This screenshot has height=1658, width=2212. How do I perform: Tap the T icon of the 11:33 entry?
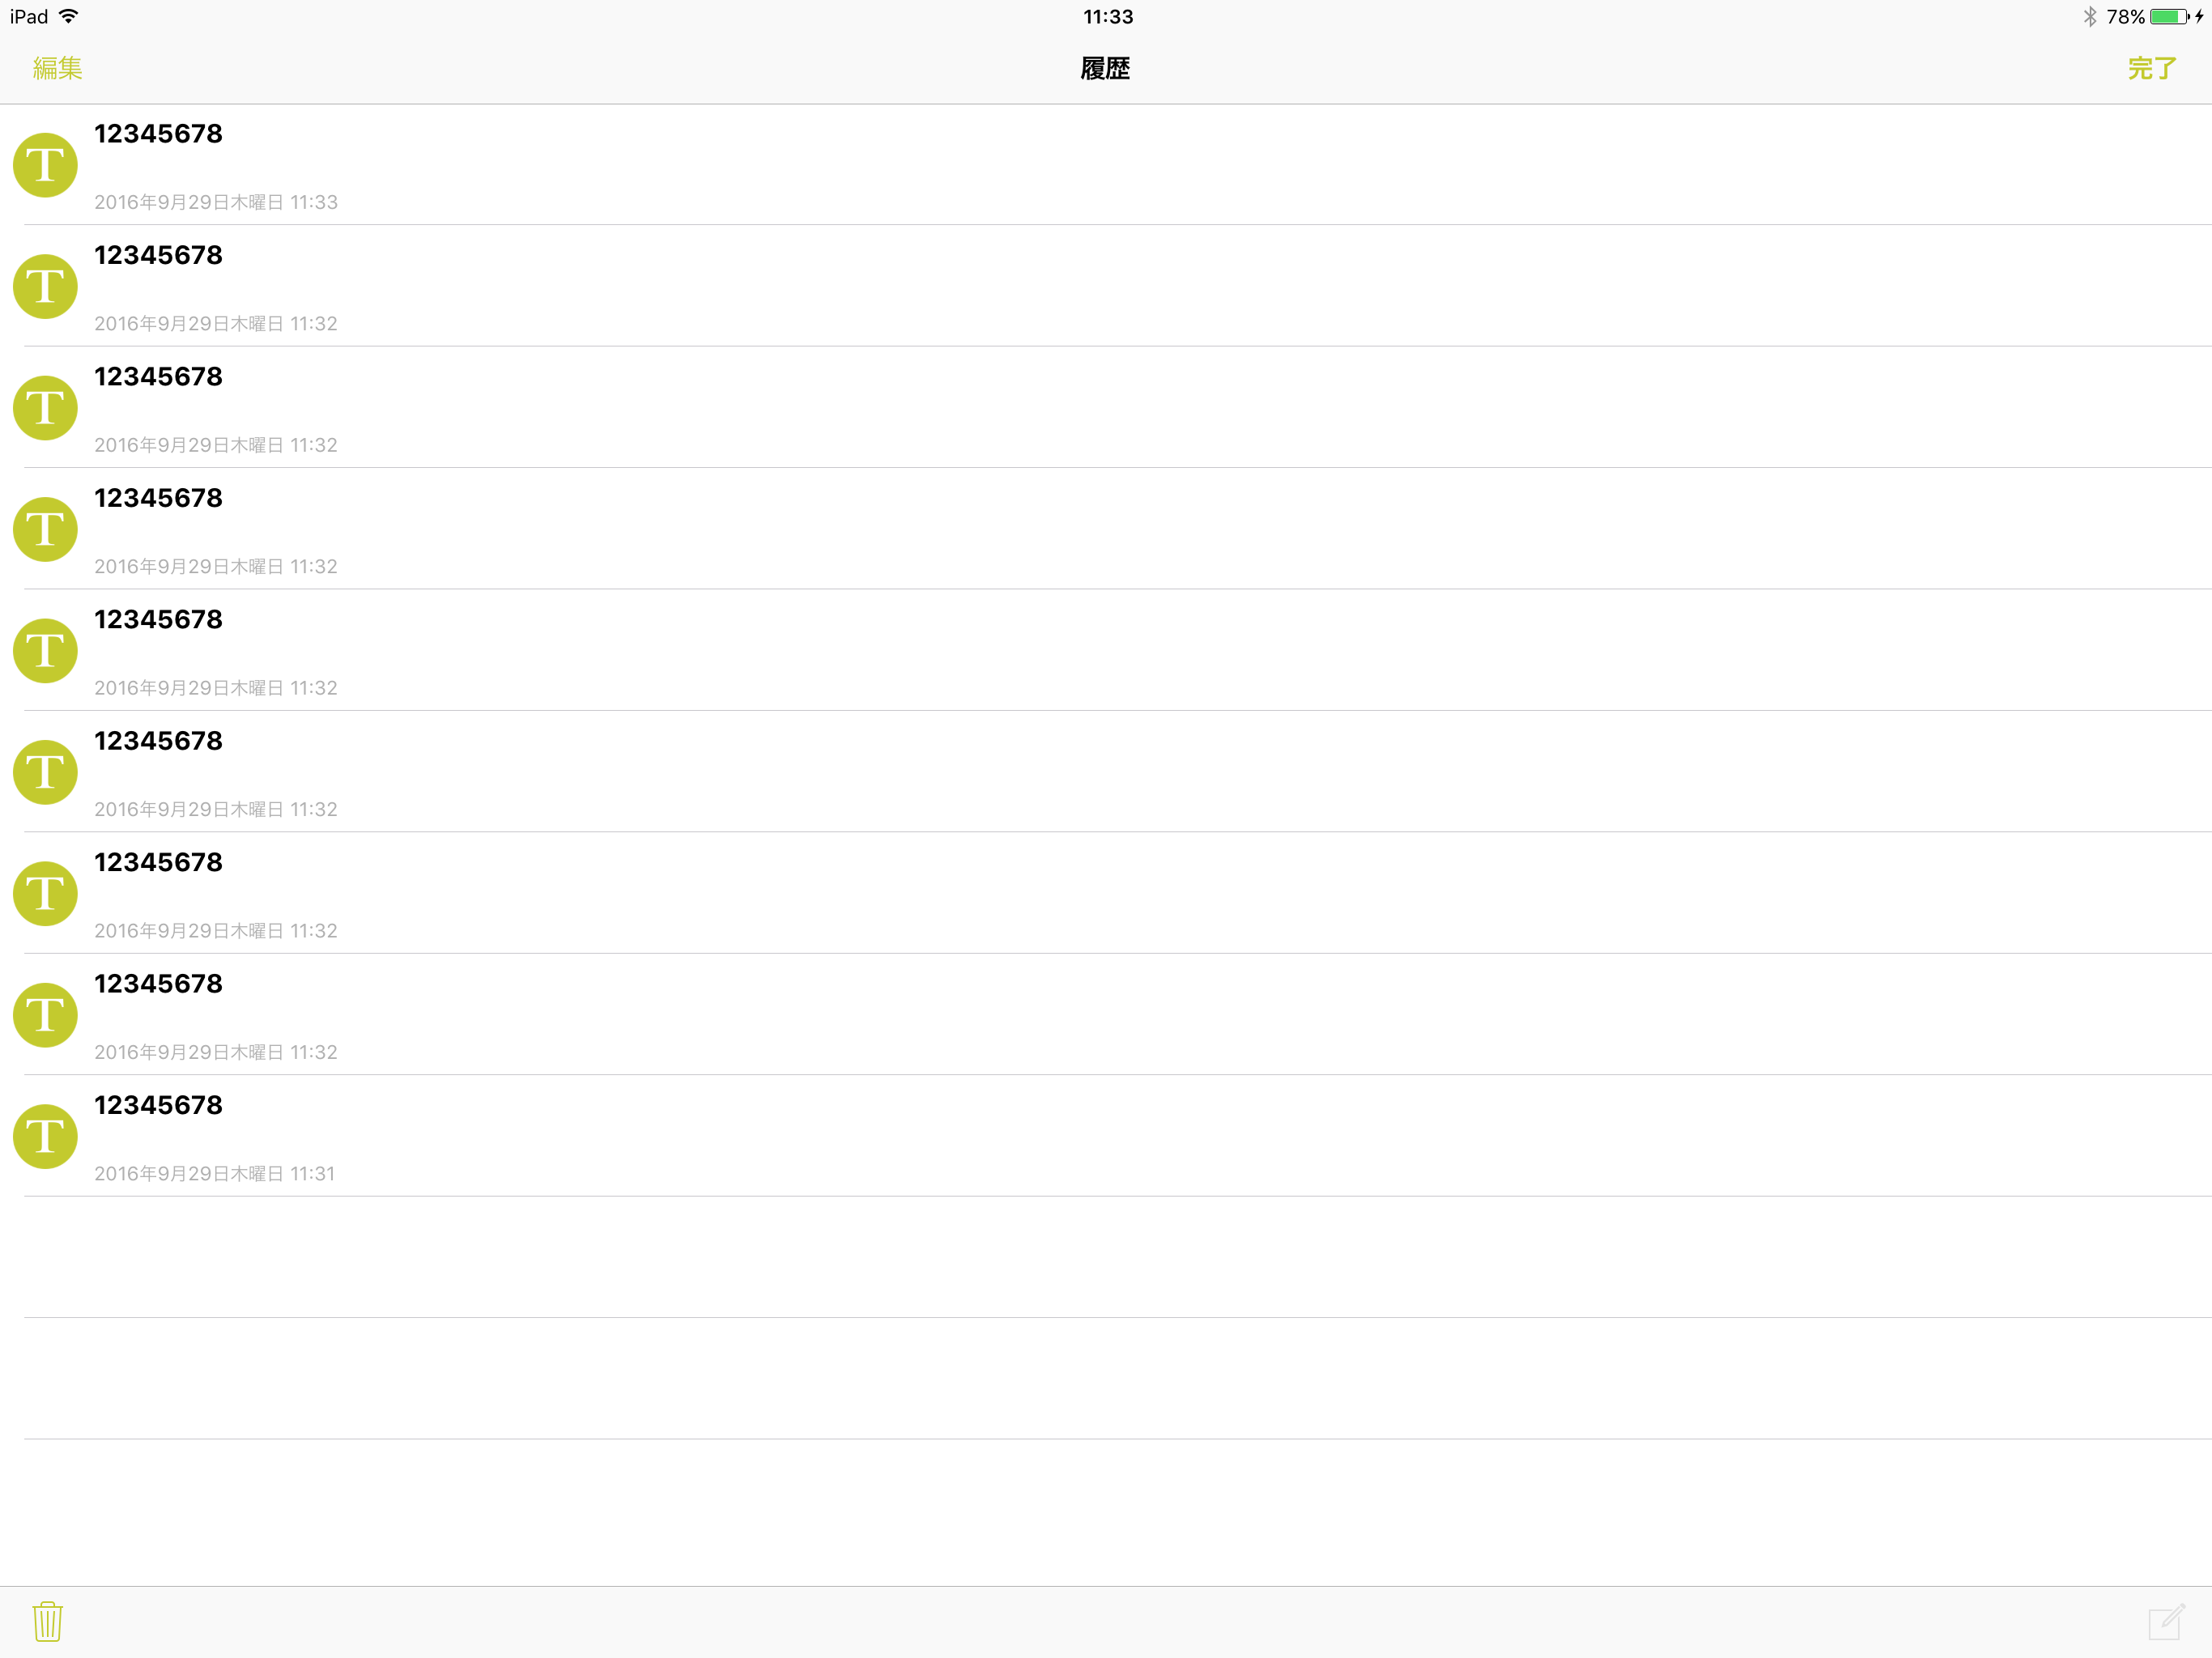(45, 165)
